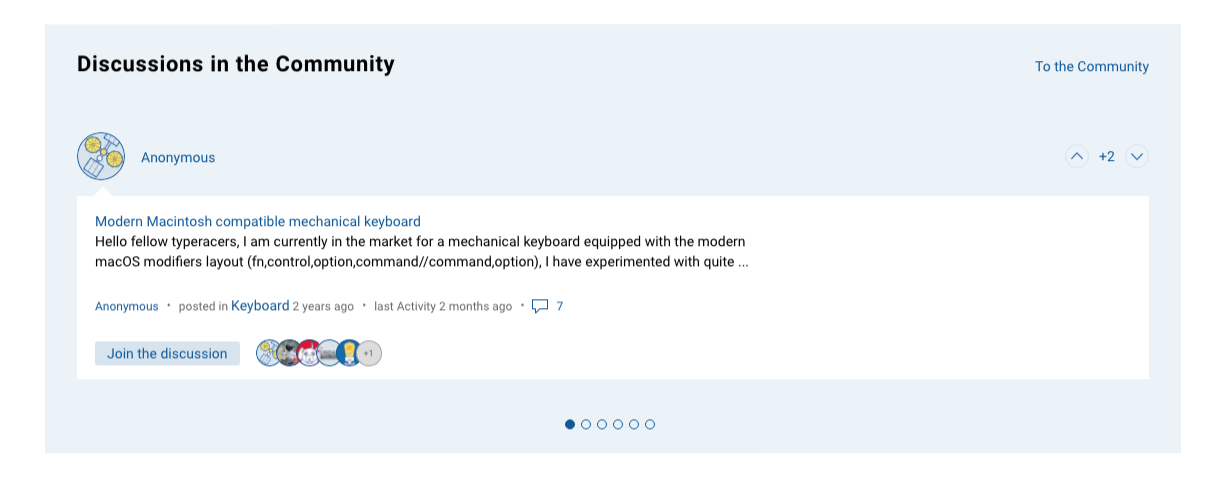Image resolution: width=1231 pixels, height=485 pixels.
Task: Click the red-background cat participant avatar
Action: (x=309, y=353)
